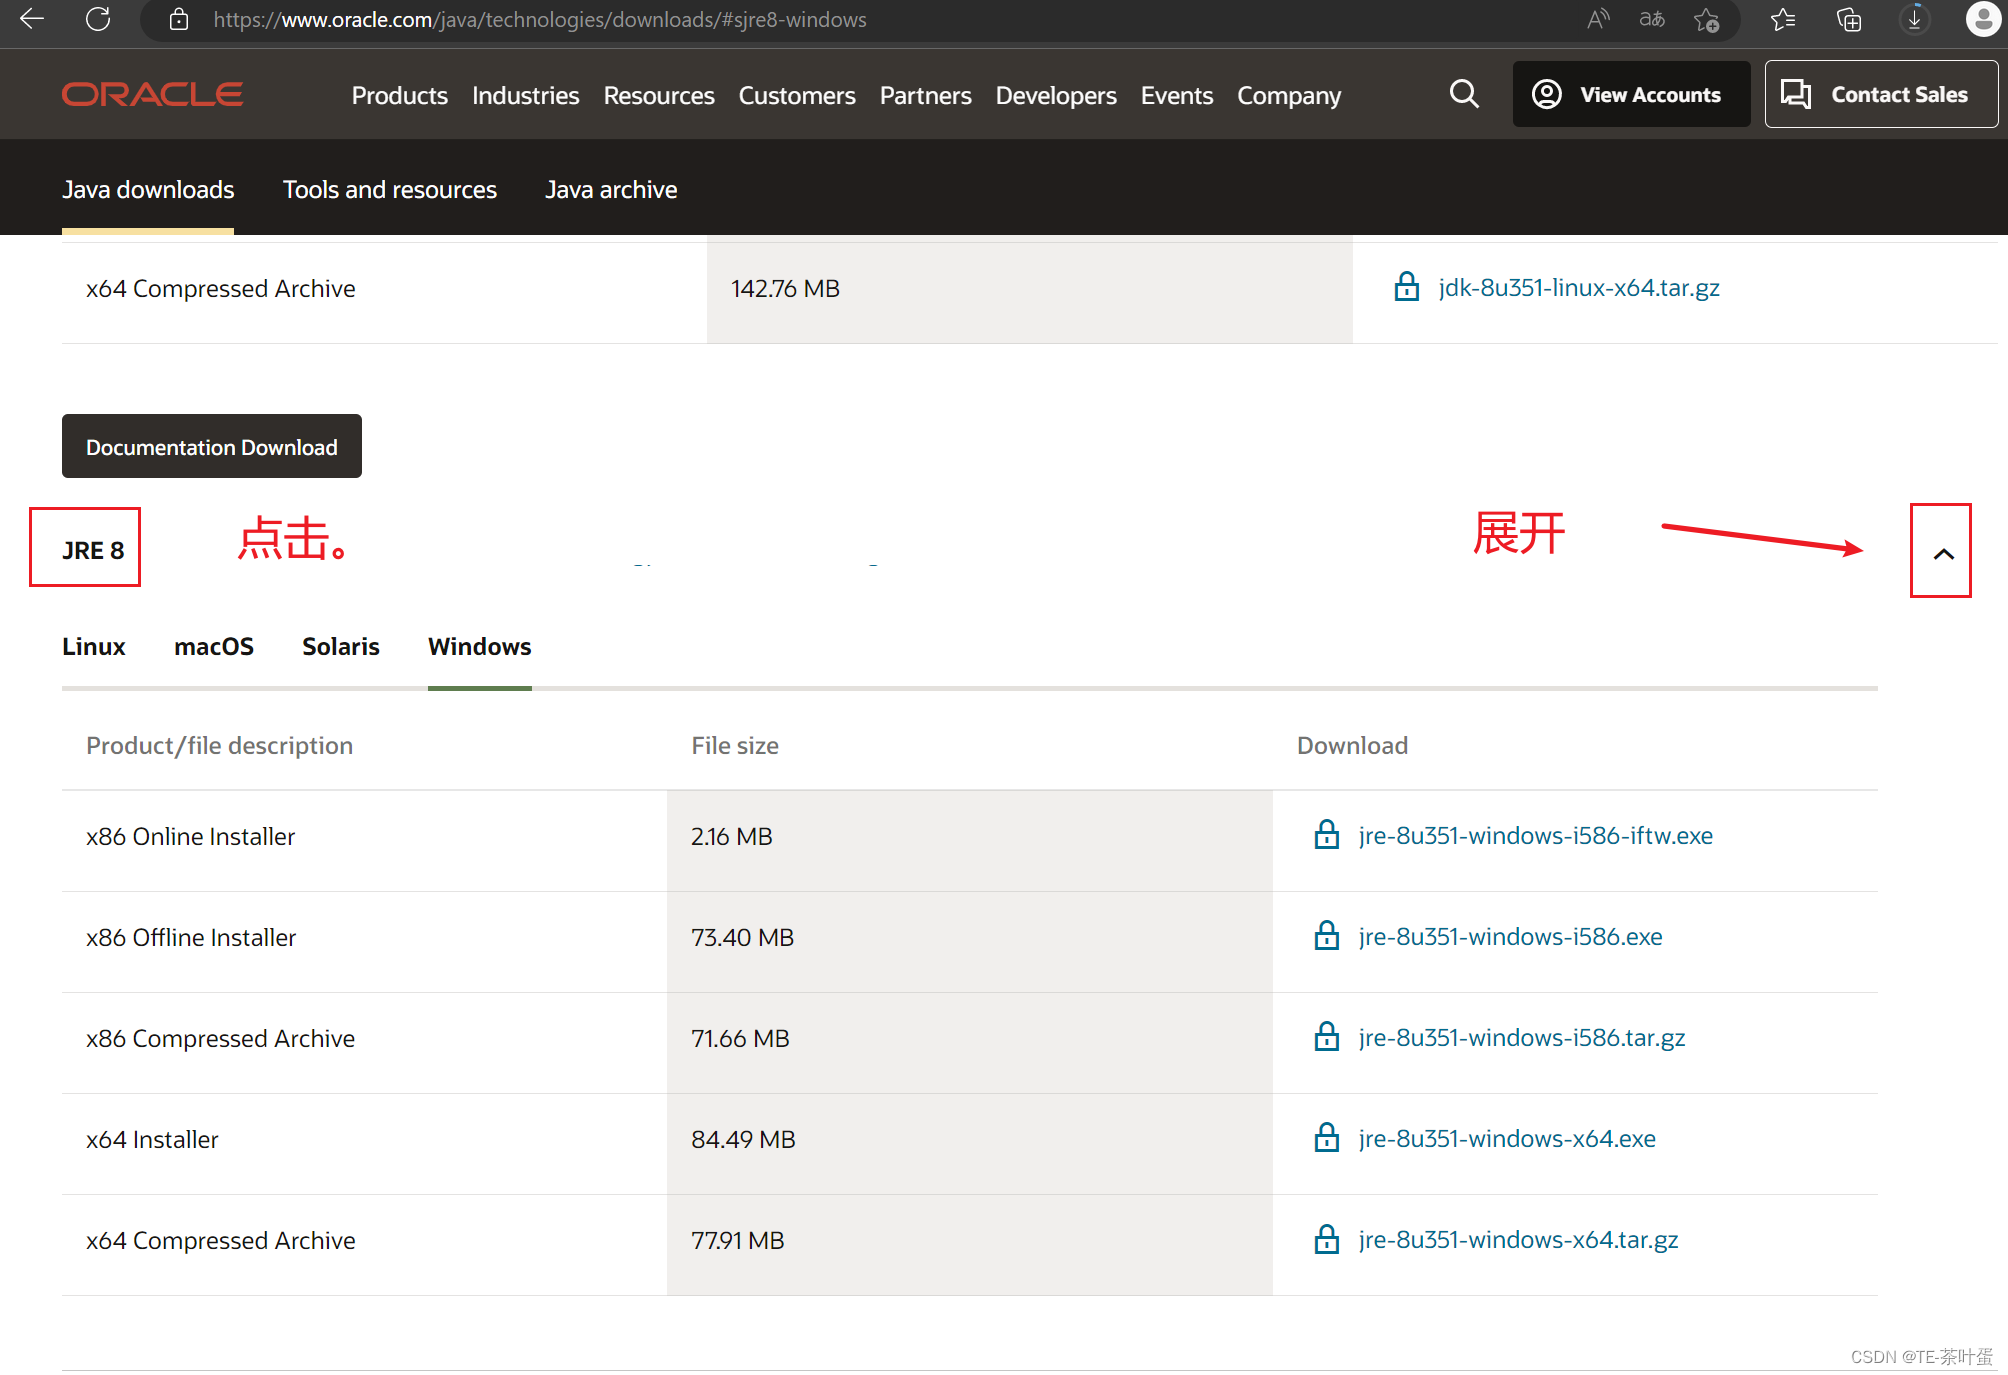Viewport: 2008px width, 1375px height.
Task: Click the lock site-info icon in address bar
Action: [x=179, y=19]
